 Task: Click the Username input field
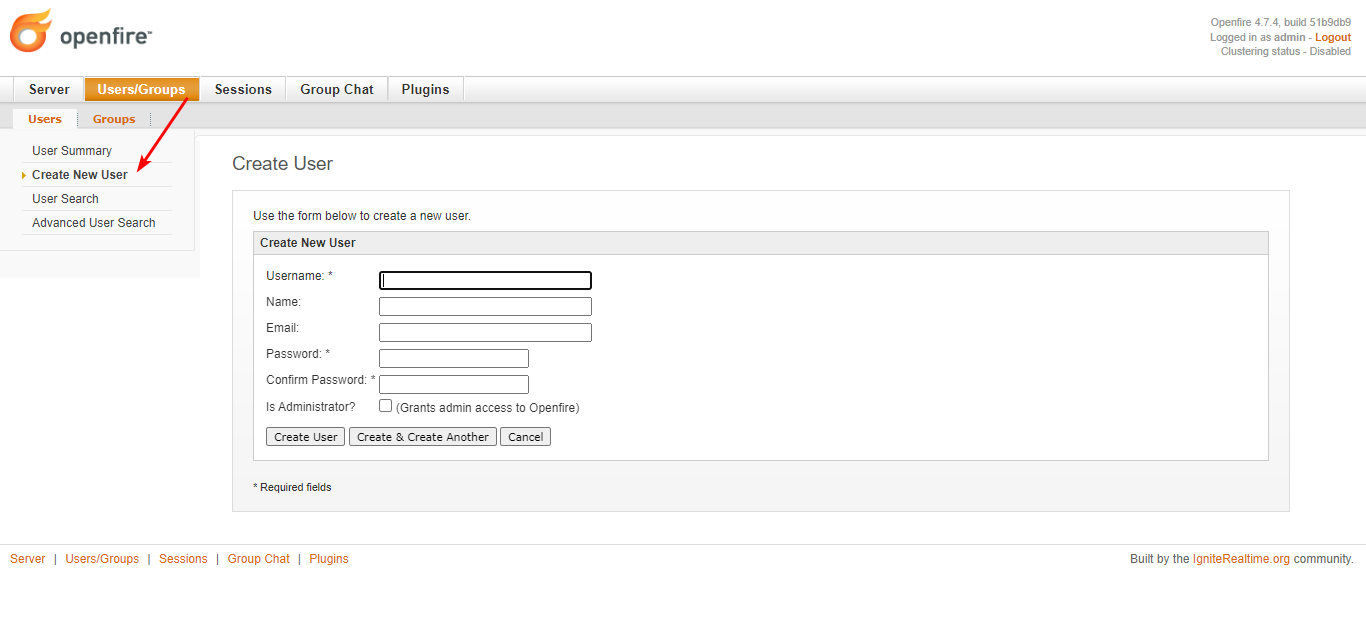click(x=485, y=281)
